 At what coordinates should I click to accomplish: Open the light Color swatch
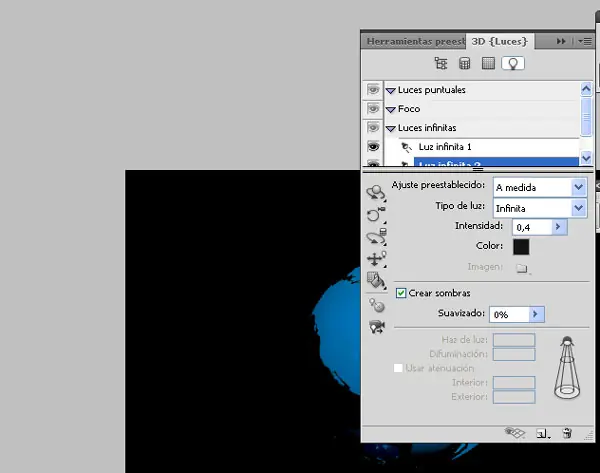(521, 247)
